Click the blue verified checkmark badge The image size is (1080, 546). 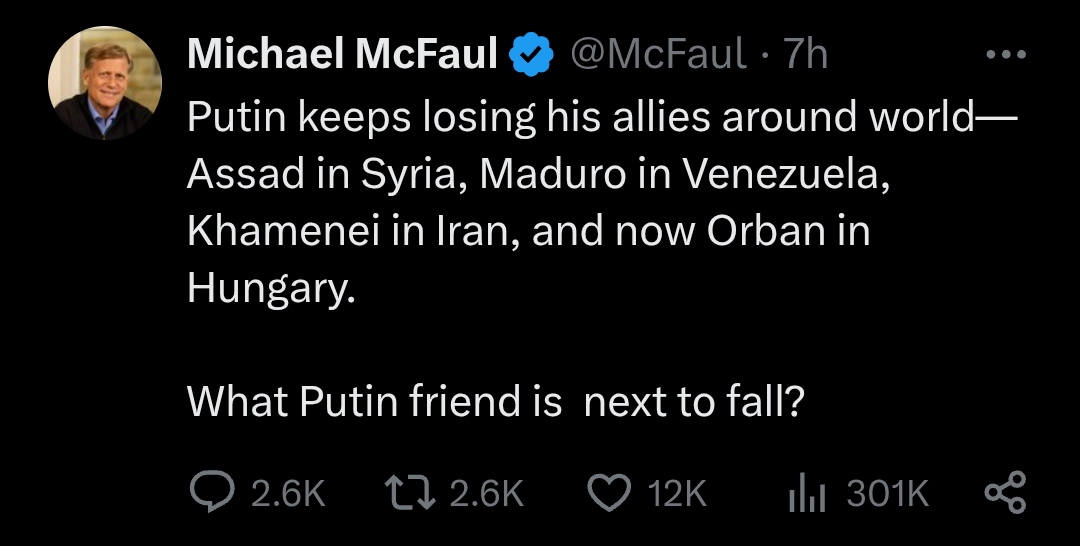(531, 54)
